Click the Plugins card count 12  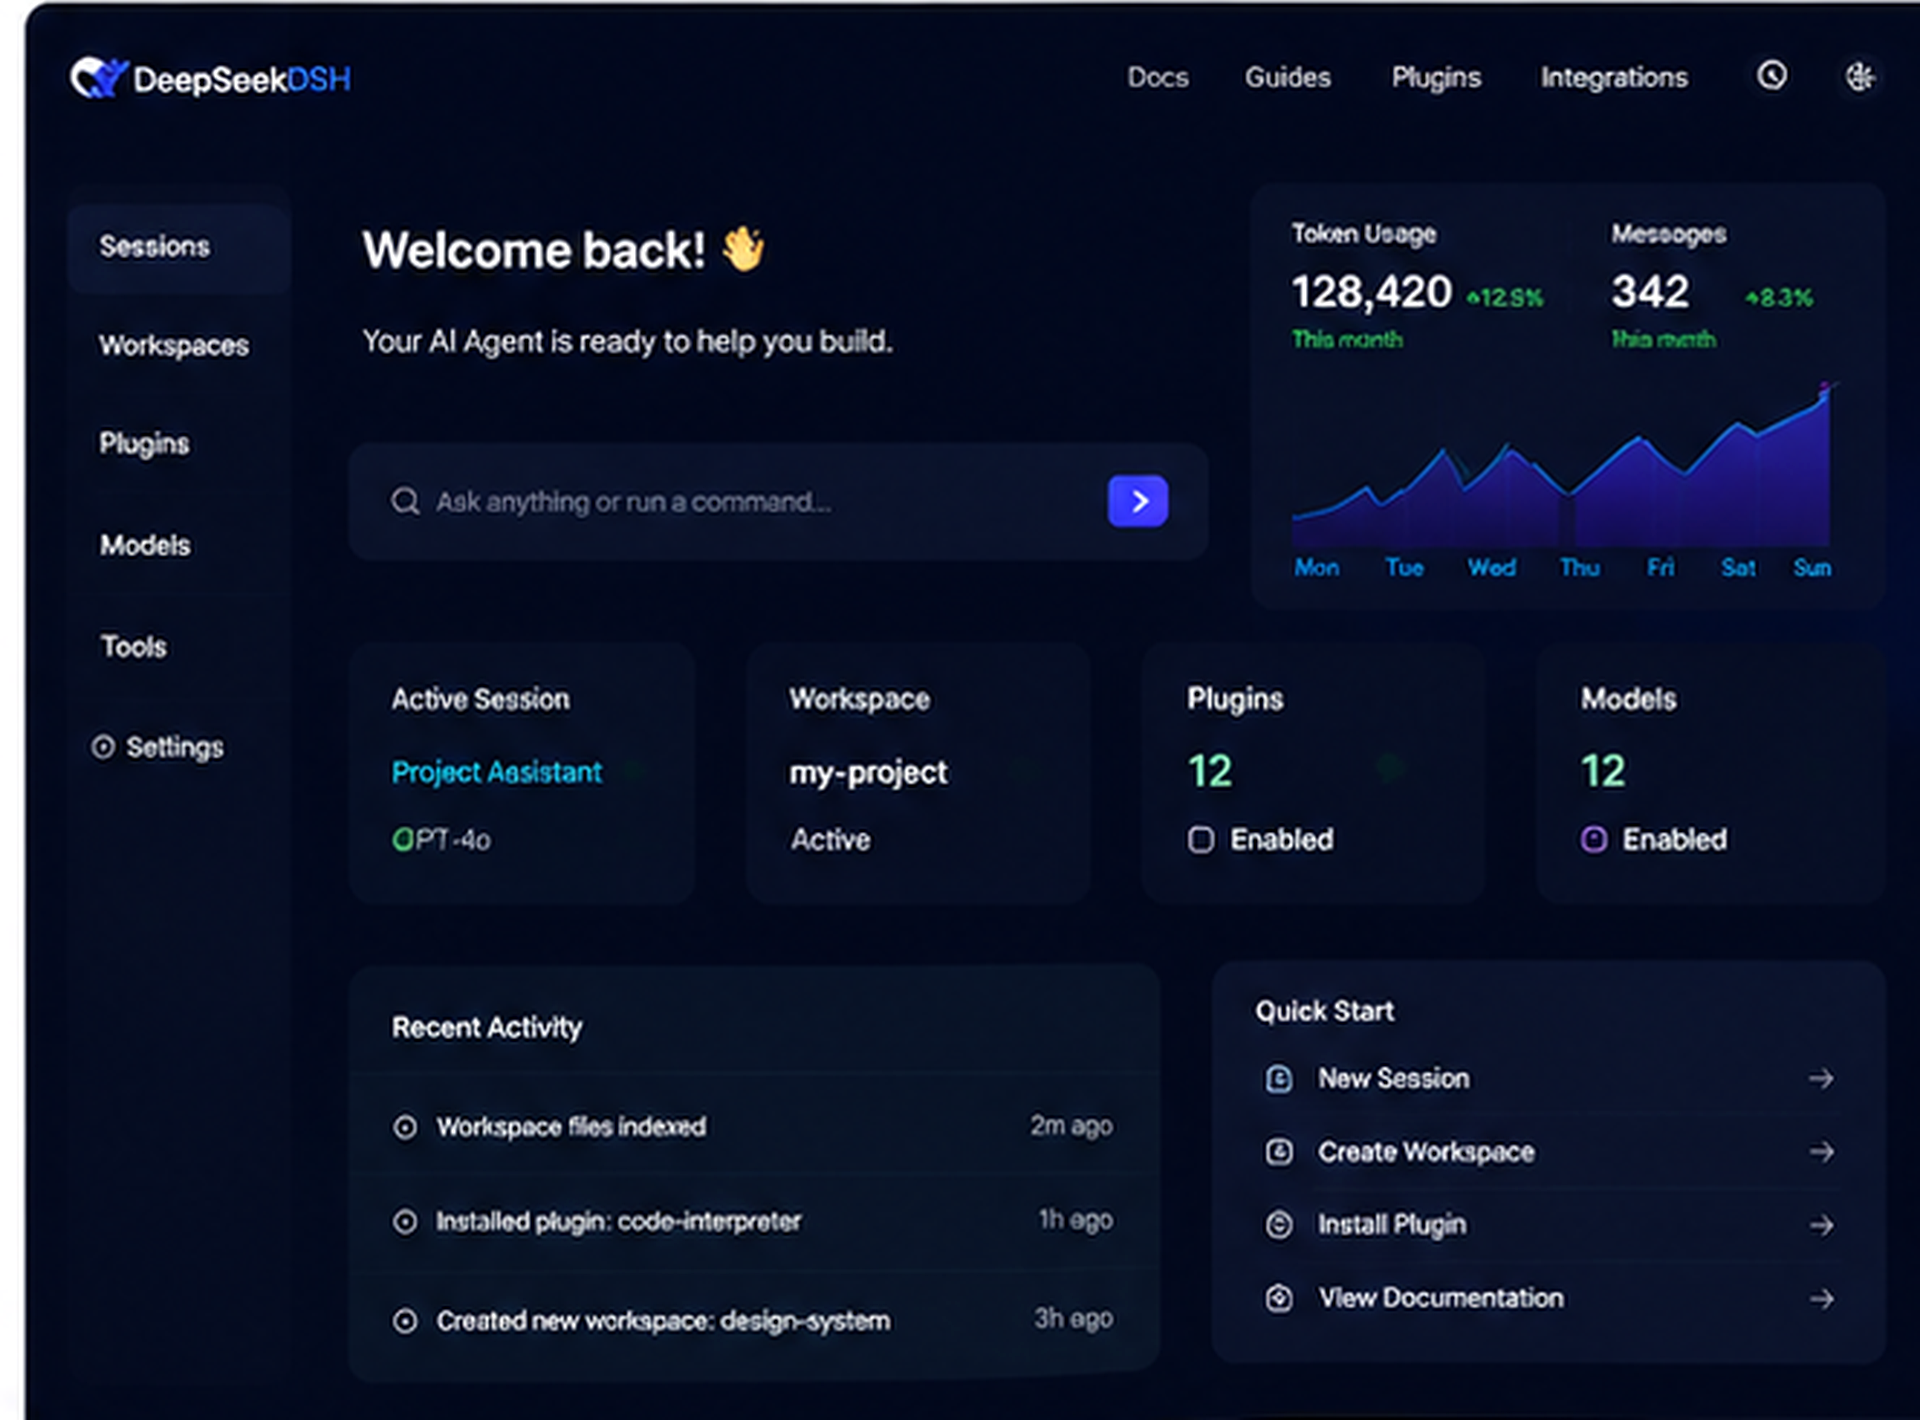pos(1209,772)
